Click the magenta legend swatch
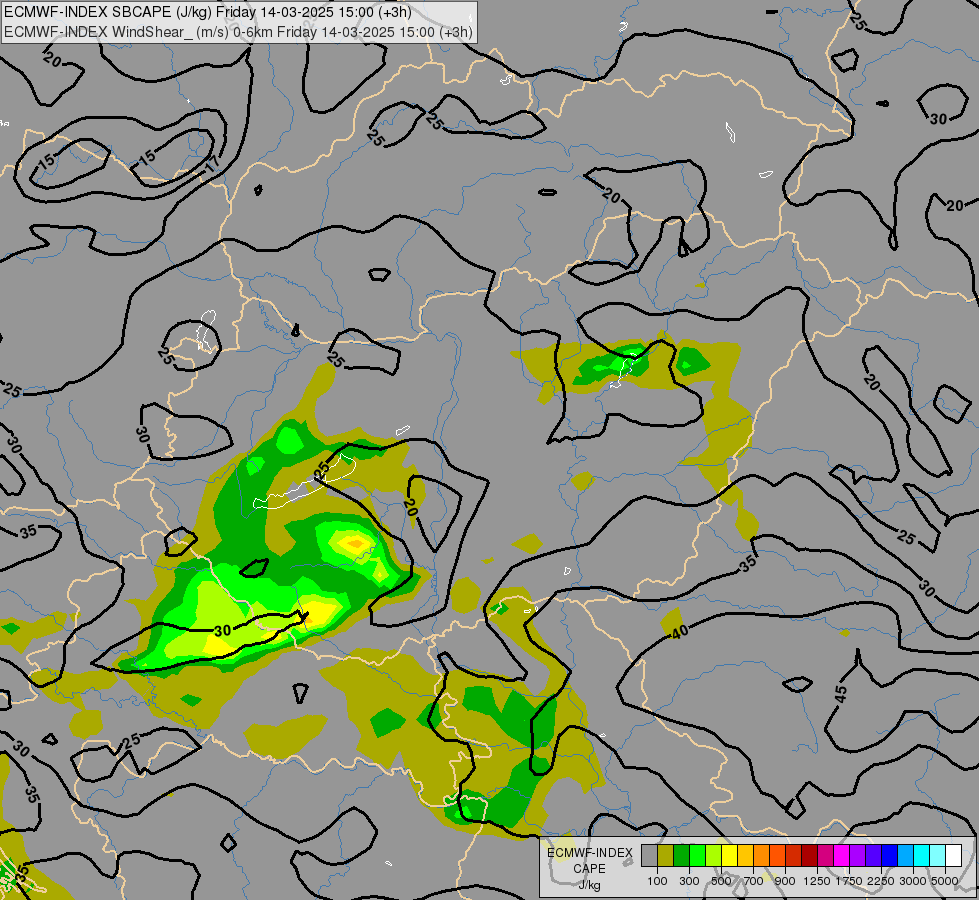The width and height of the screenshot is (979, 900). tap(842, 856)
